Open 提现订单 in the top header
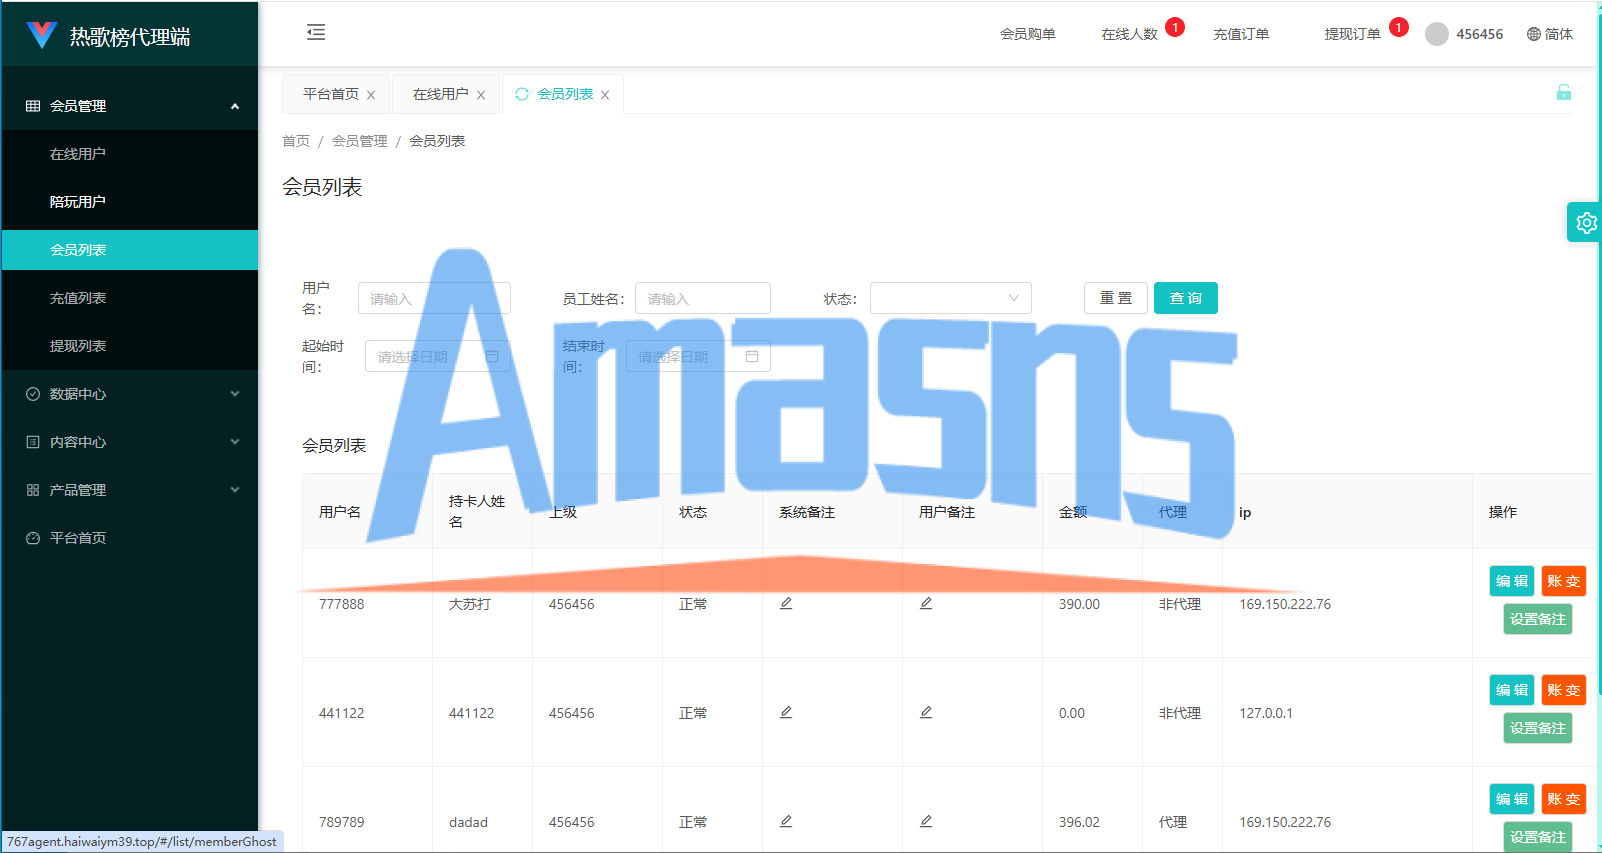The height and width of the screenshot is (853, 1602). (x=1352, y=34)
